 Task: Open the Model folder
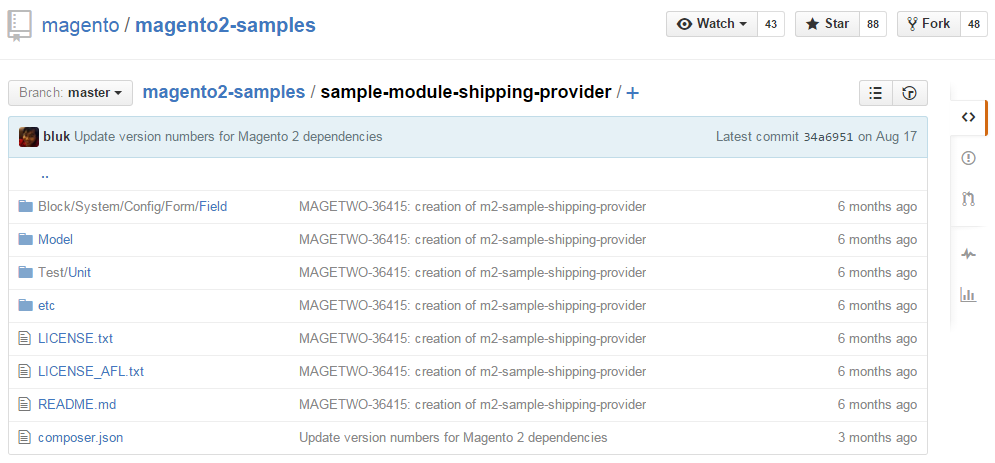[55, 240]
